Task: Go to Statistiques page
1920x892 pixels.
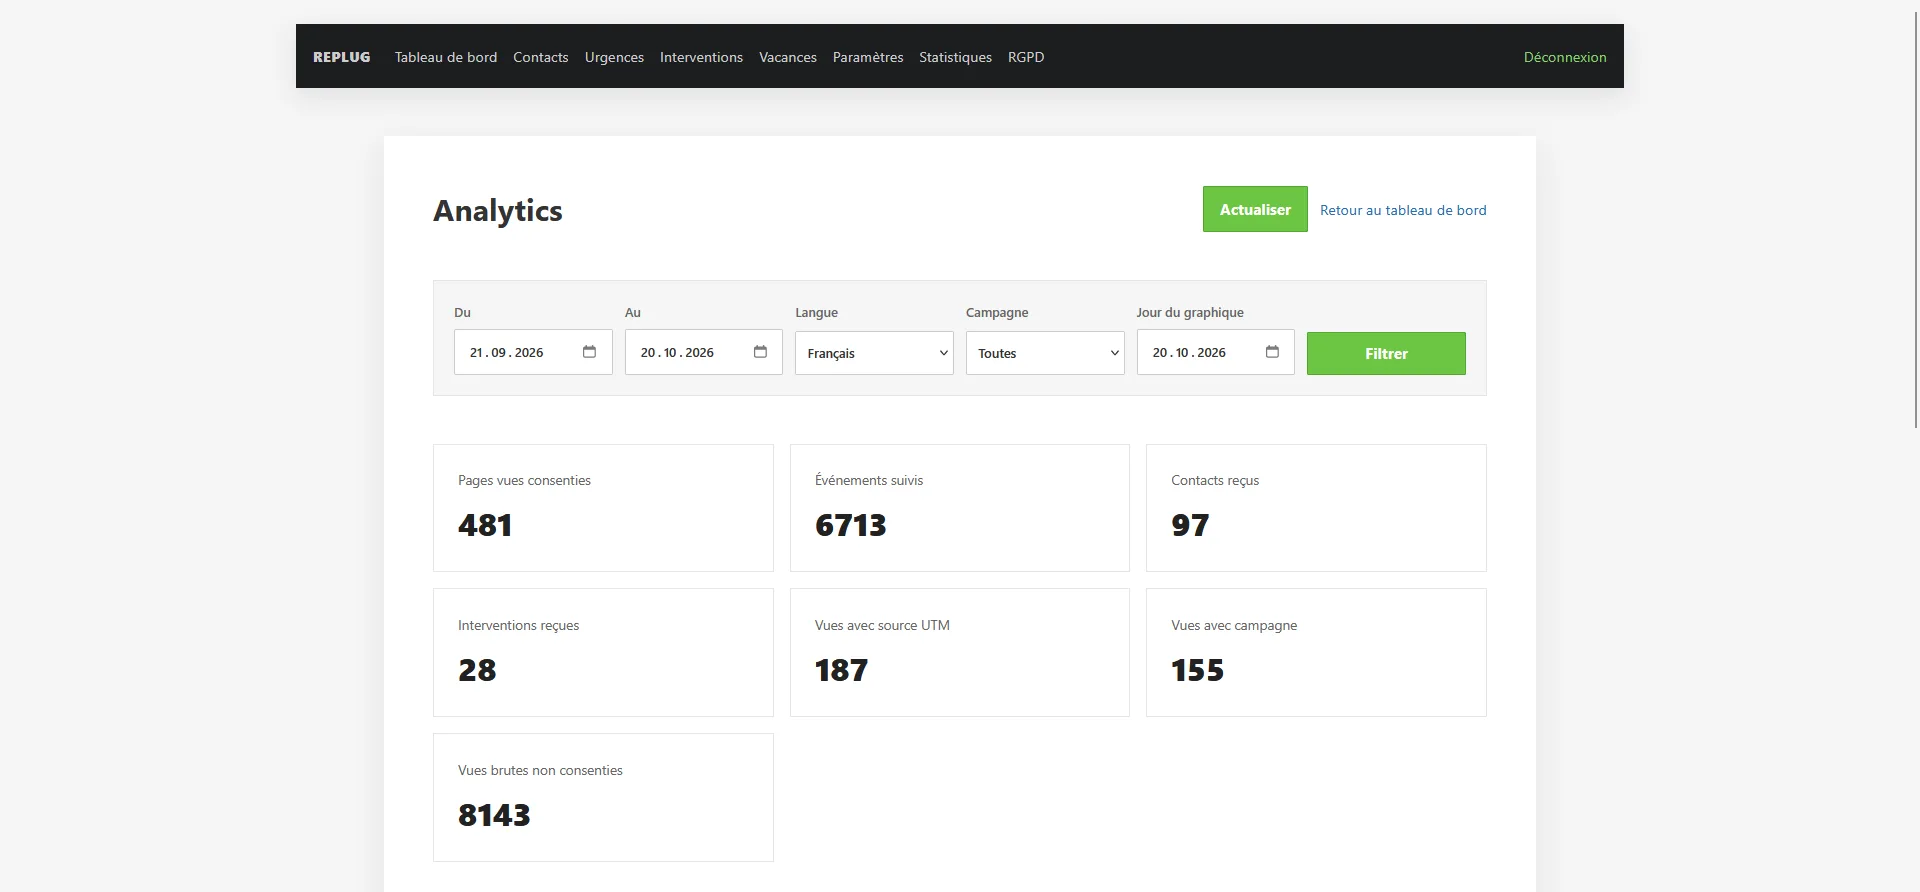Action: [x=955, y=57]
